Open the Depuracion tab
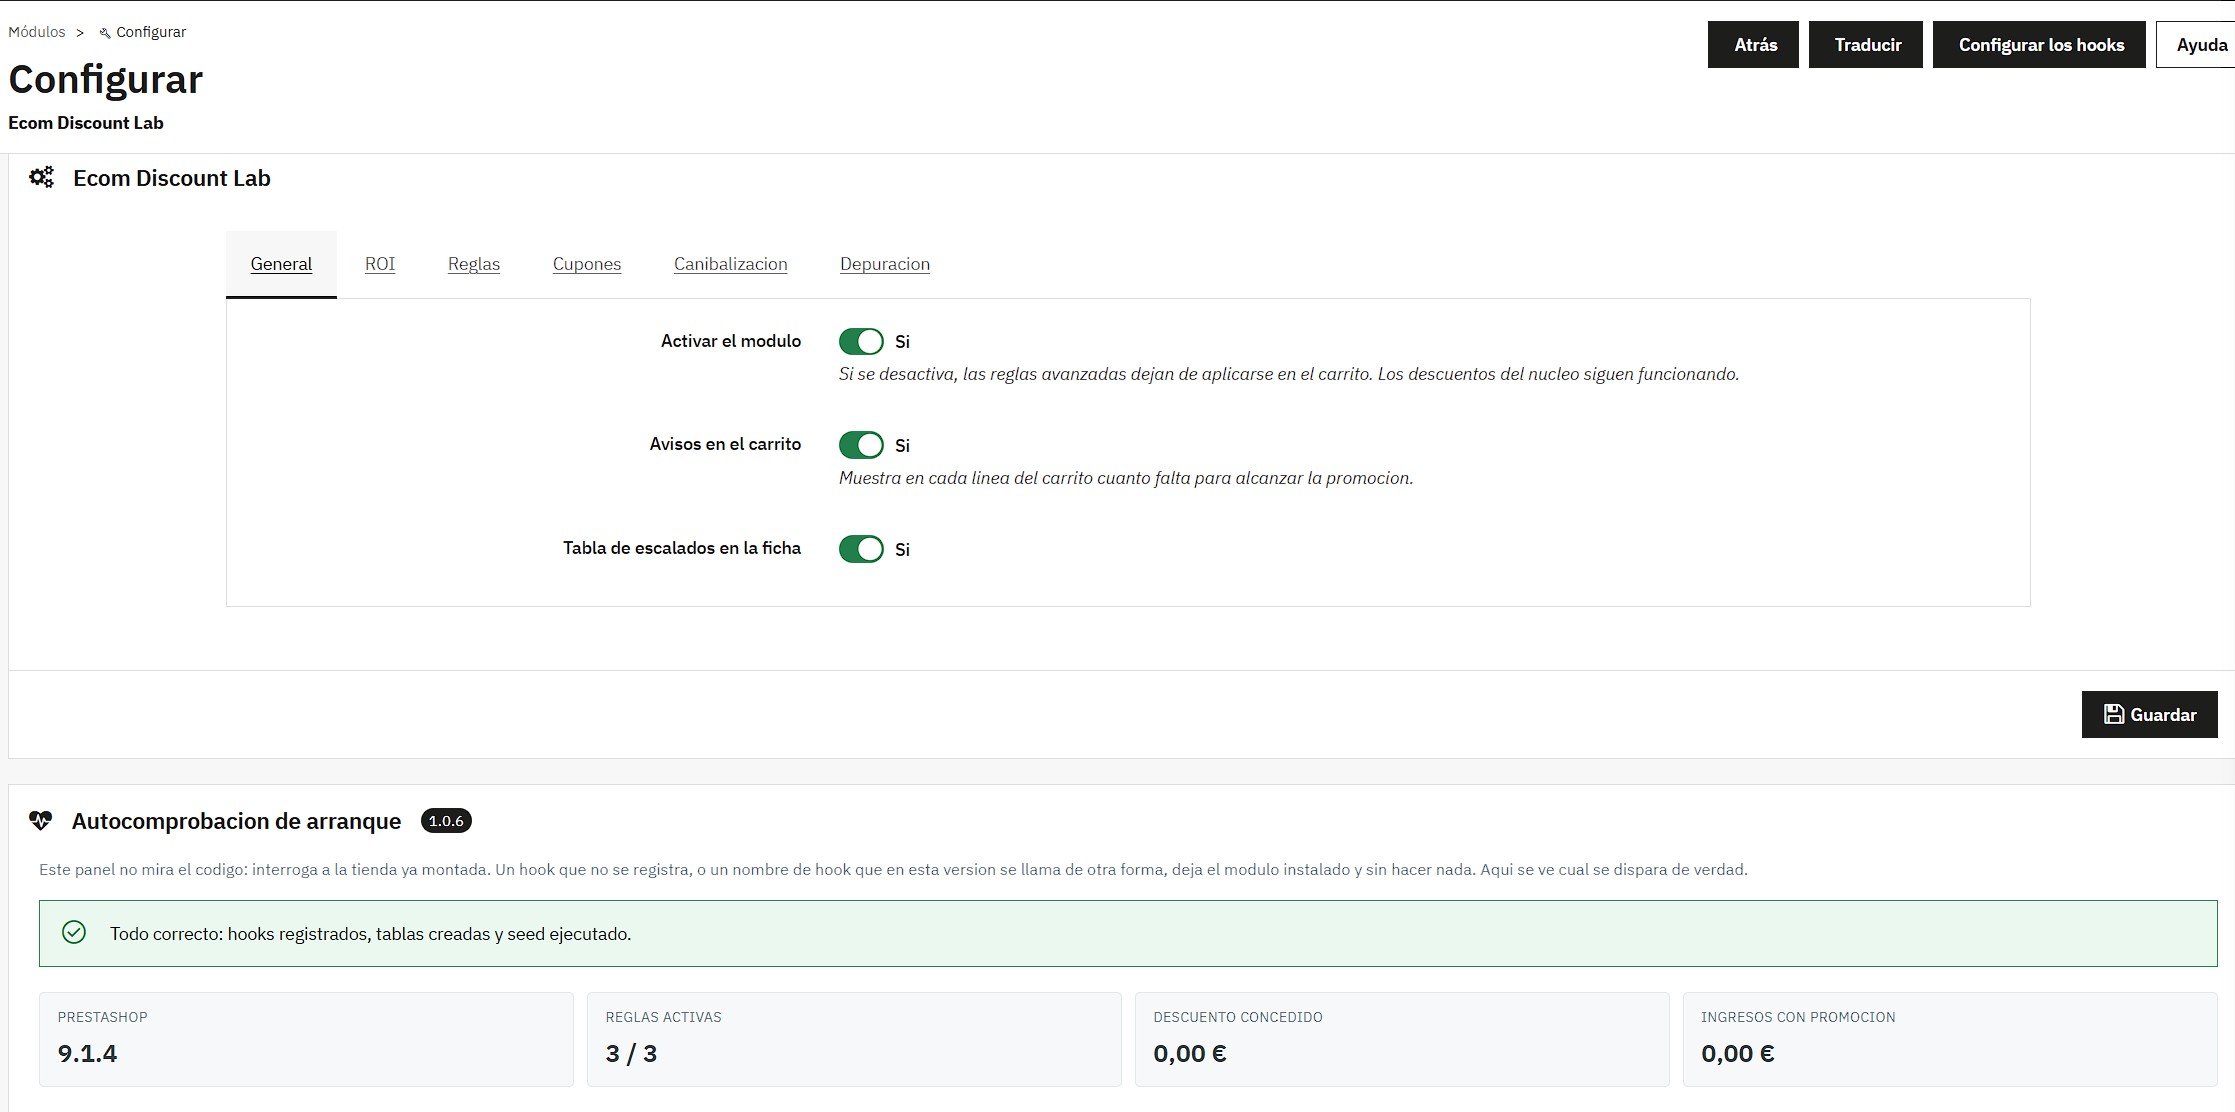 885,264
